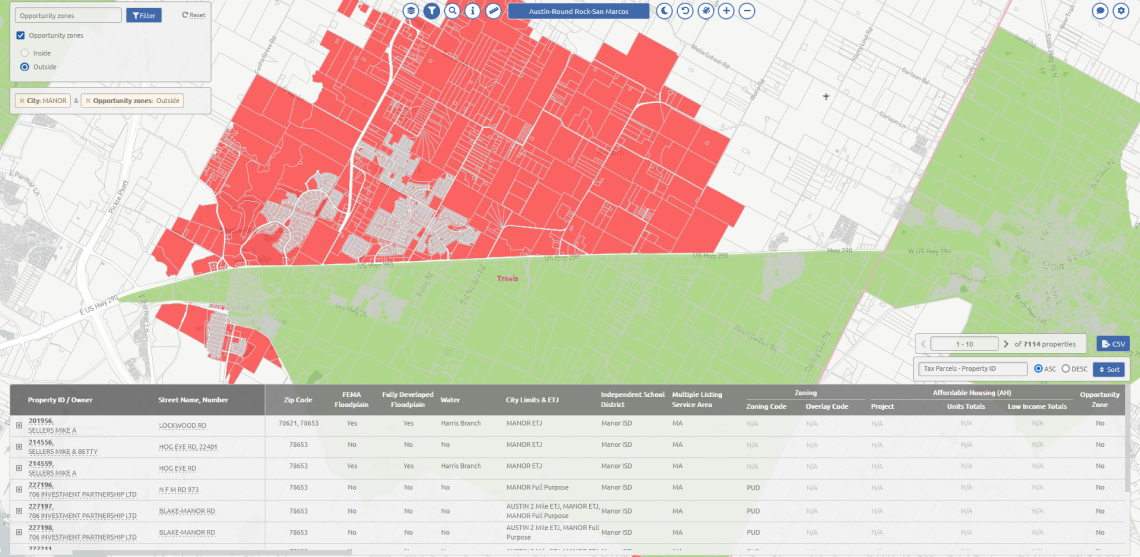This screenshot has width=1140, height=557.
Task: Choose ASC sort order
Action: point(1038,369)
